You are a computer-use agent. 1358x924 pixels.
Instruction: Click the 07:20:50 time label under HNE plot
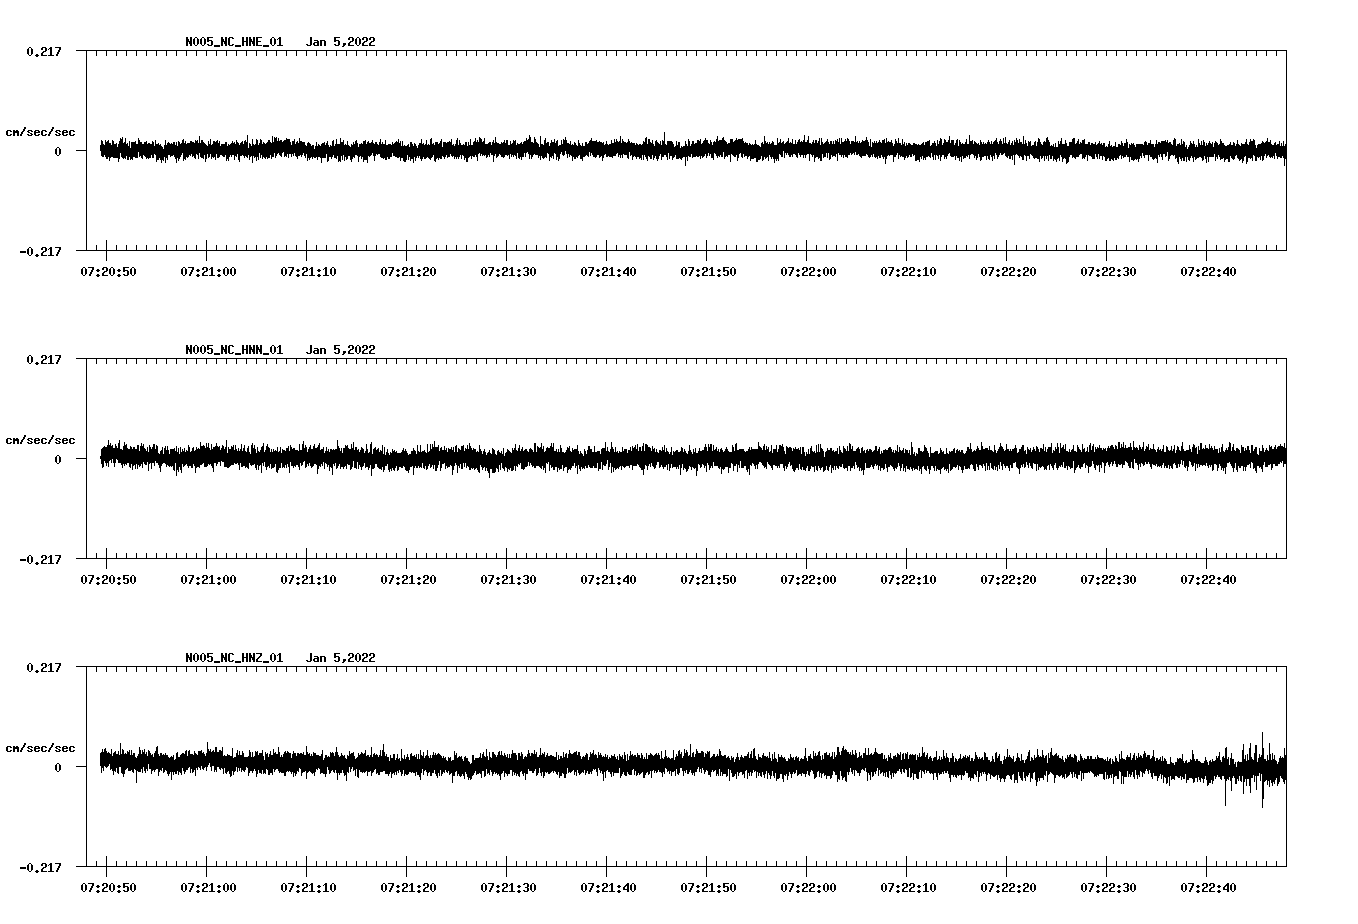click(108, 271)
